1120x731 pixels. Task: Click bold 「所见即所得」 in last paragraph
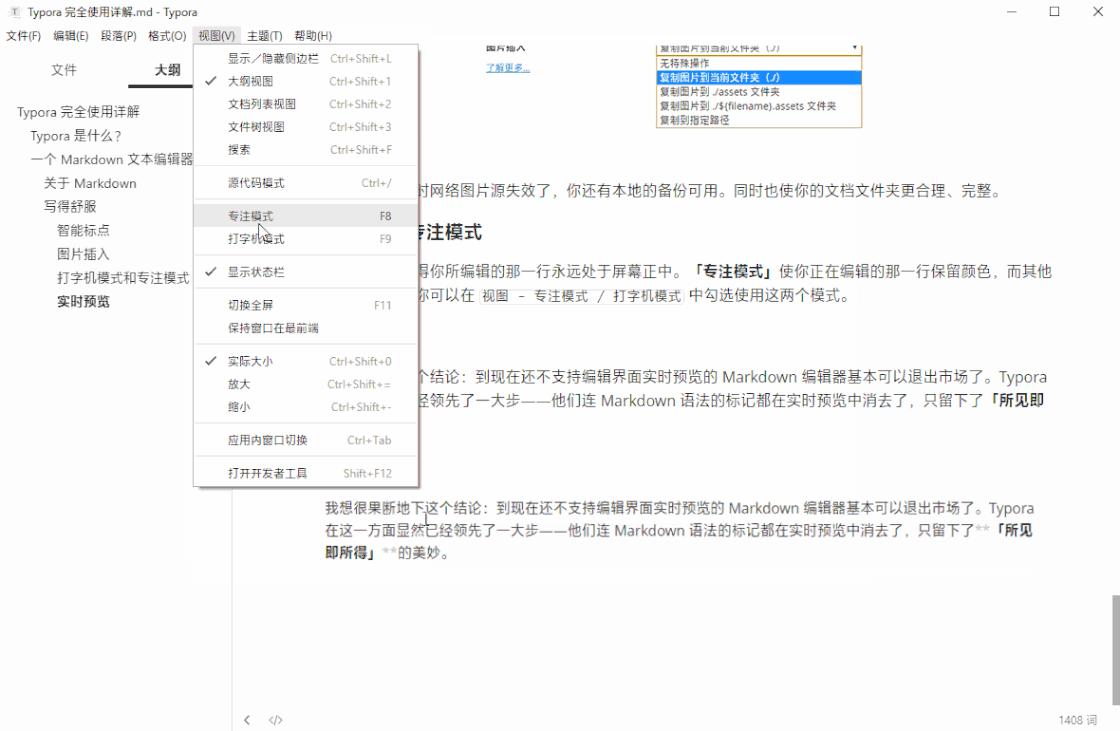pos(679,541)
